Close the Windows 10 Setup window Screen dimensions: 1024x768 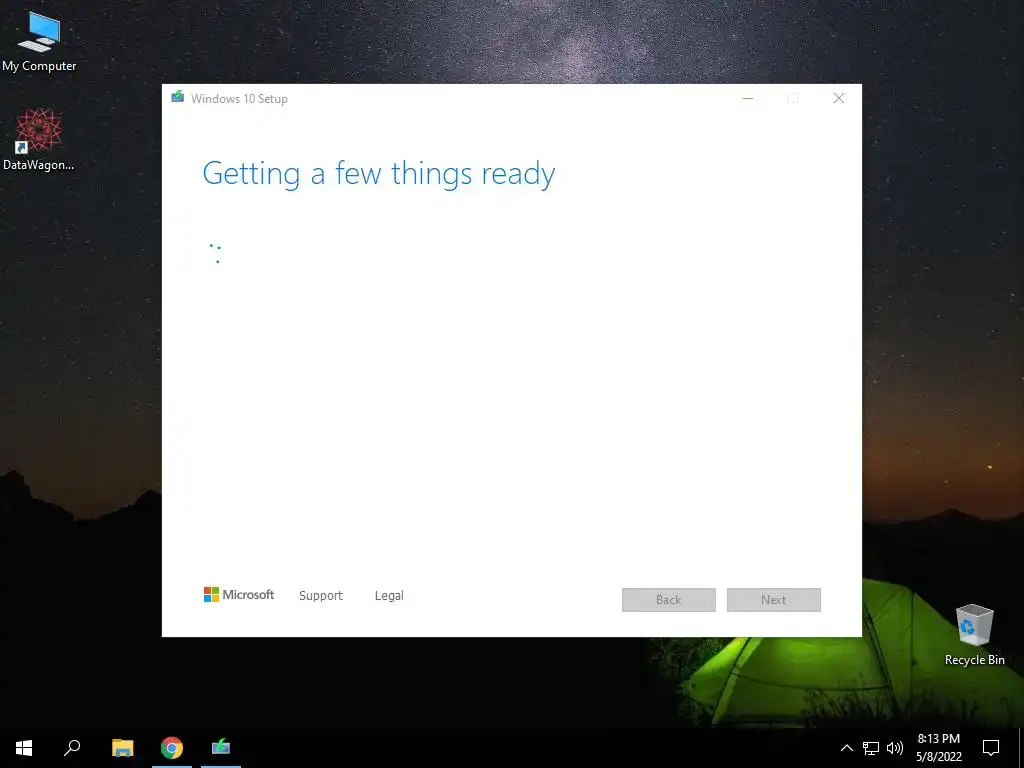[839, 99]
